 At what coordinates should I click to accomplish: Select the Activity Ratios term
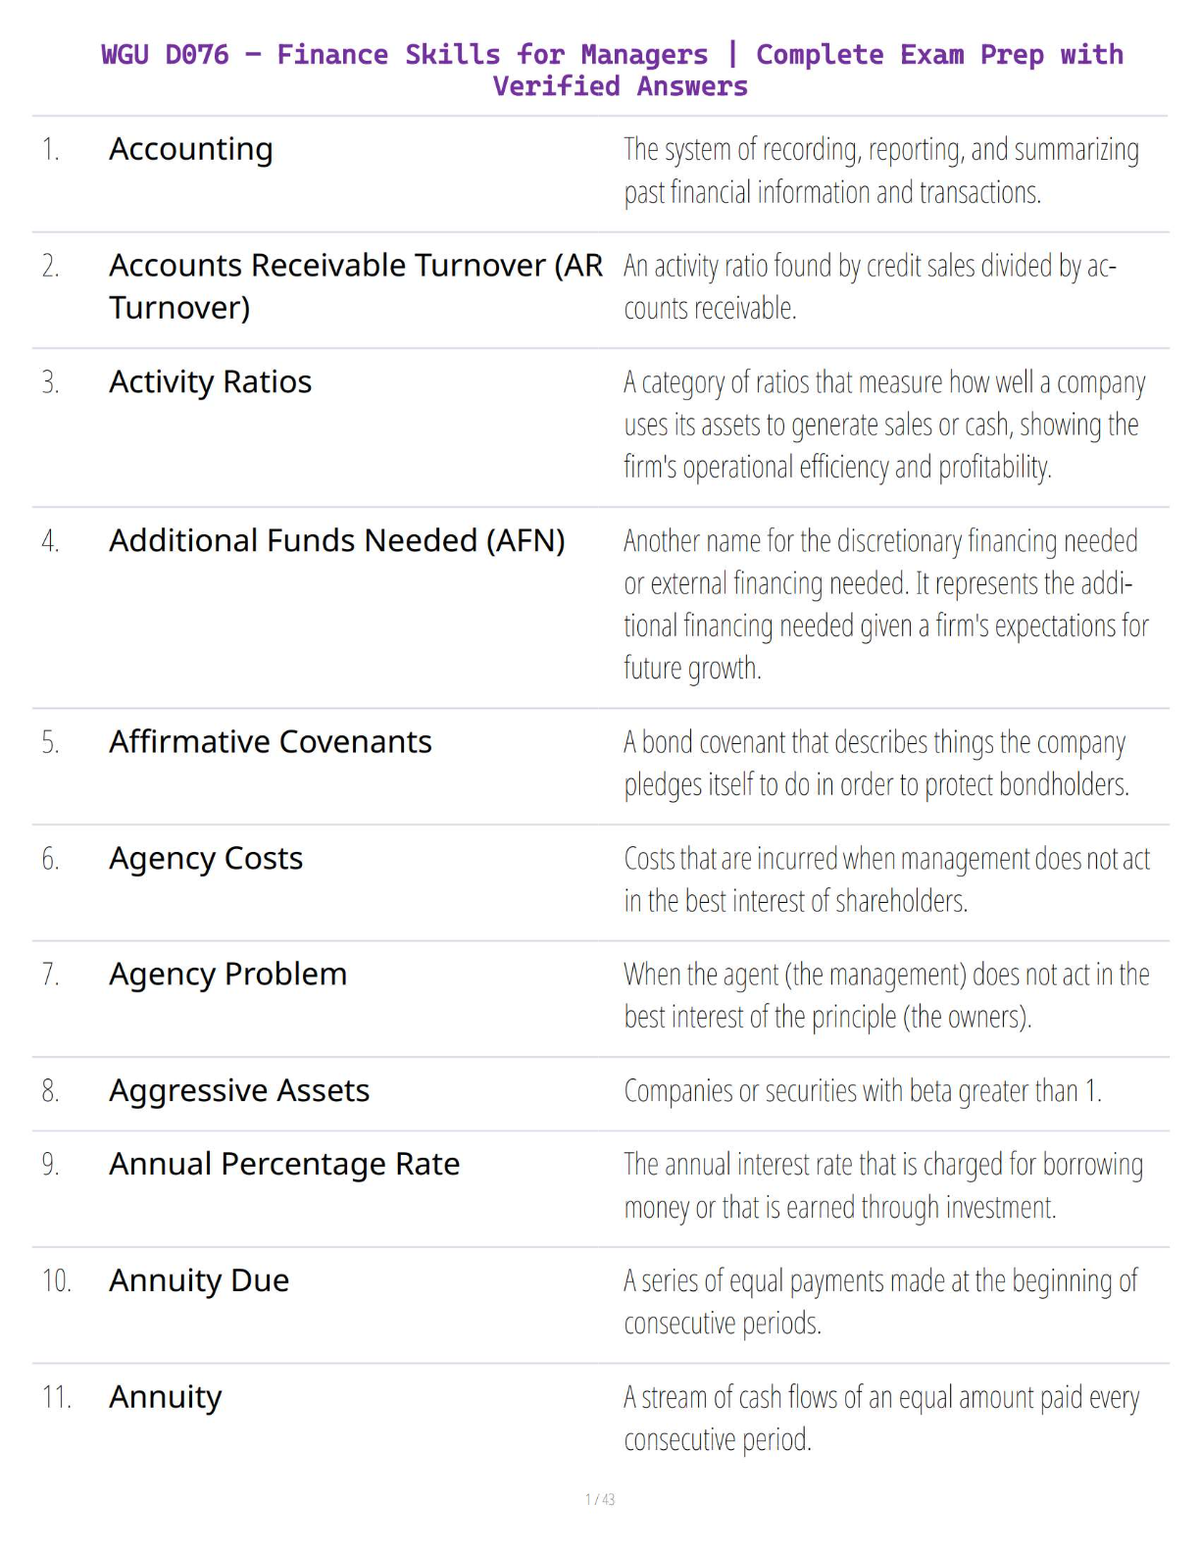tap(210, 382)
